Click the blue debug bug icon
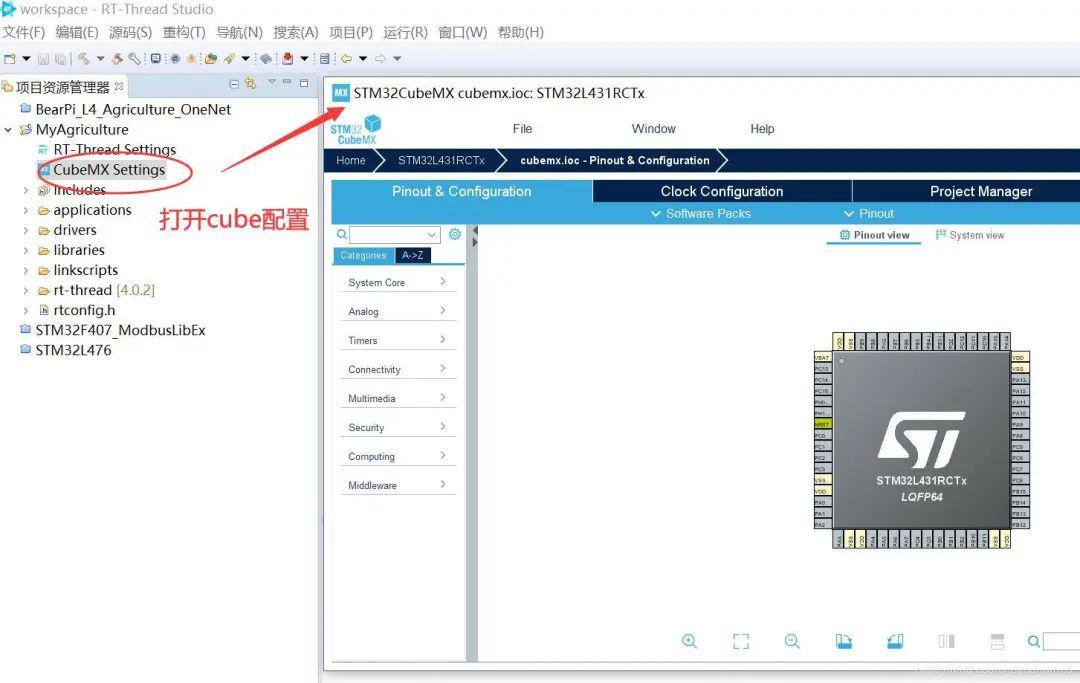 [175, 59]
